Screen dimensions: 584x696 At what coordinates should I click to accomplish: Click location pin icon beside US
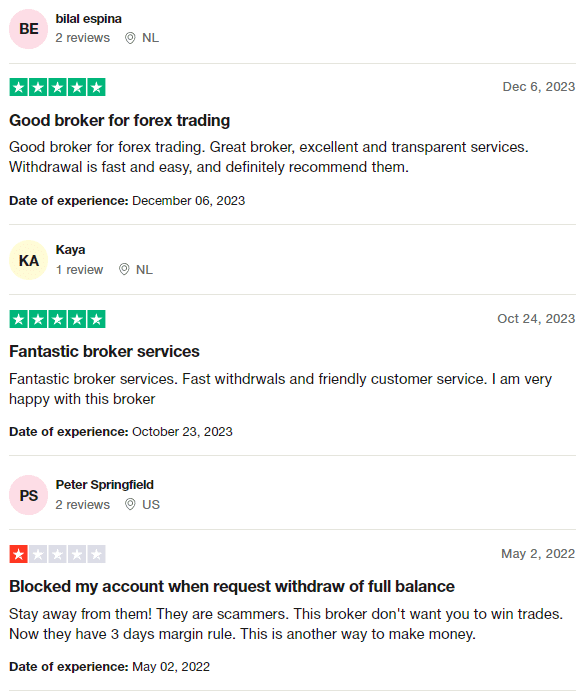(130, 504)
